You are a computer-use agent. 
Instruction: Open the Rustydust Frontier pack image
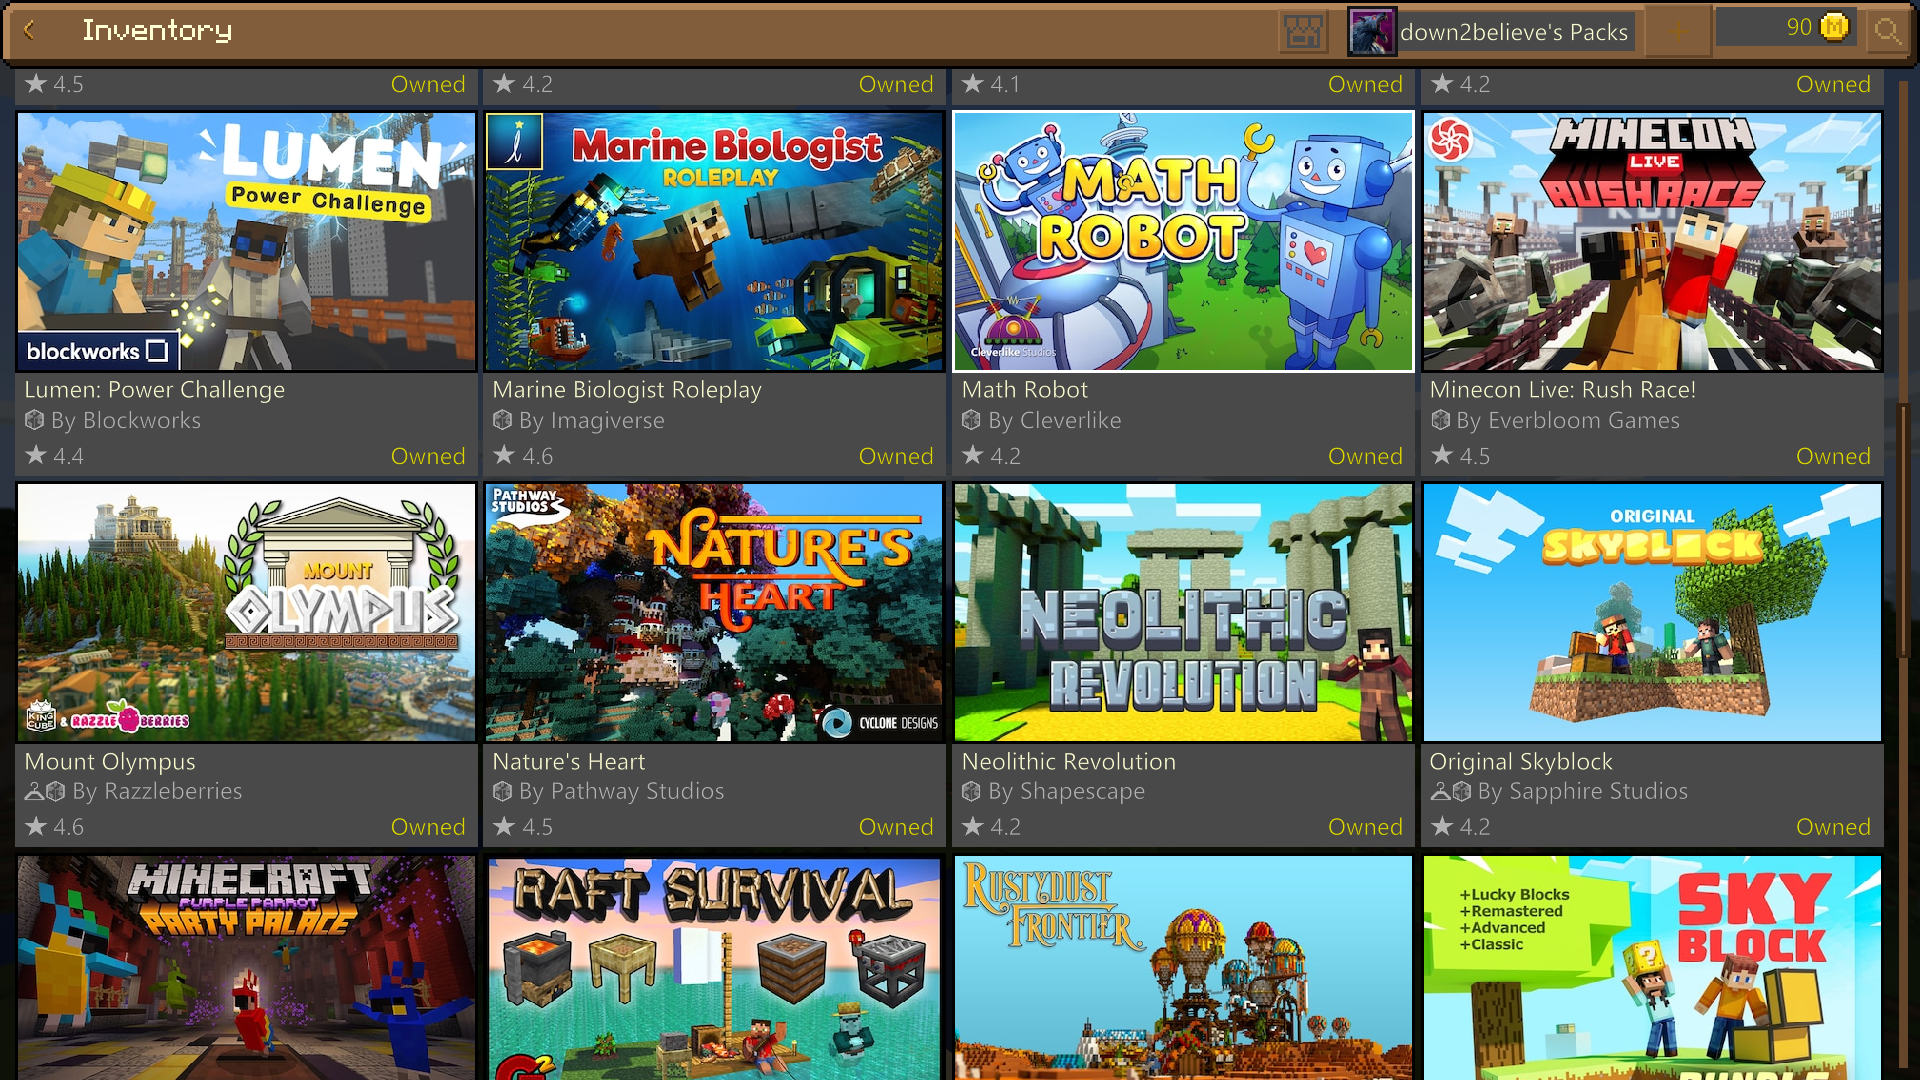(1183, 967)
